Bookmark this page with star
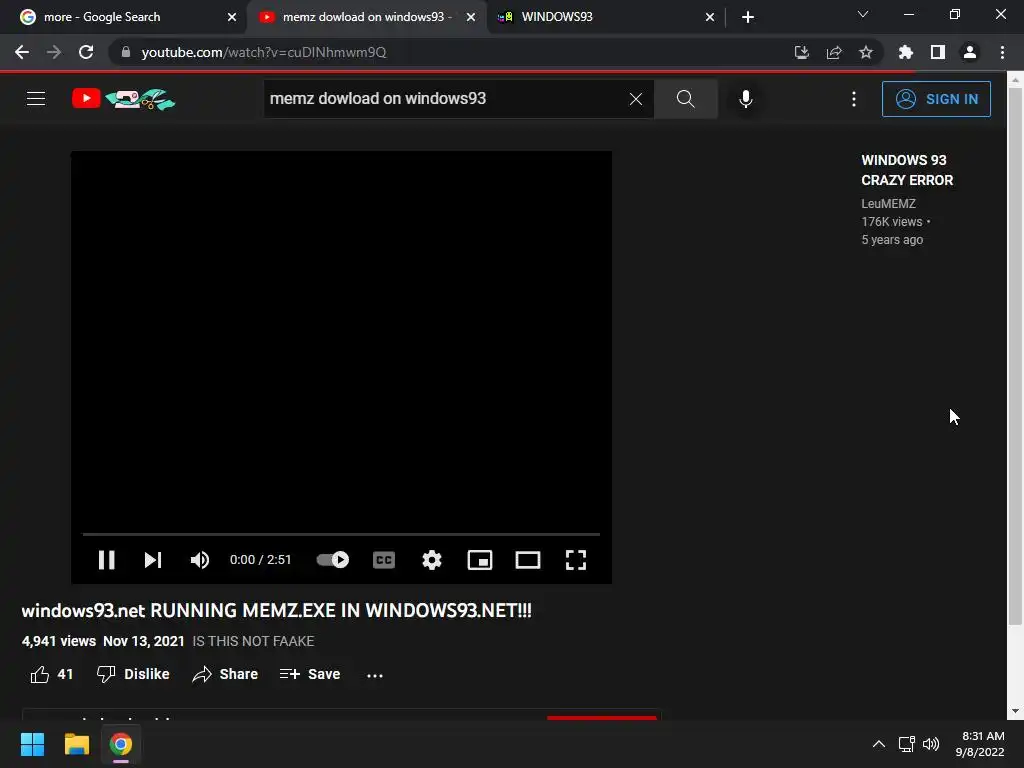 866,52
